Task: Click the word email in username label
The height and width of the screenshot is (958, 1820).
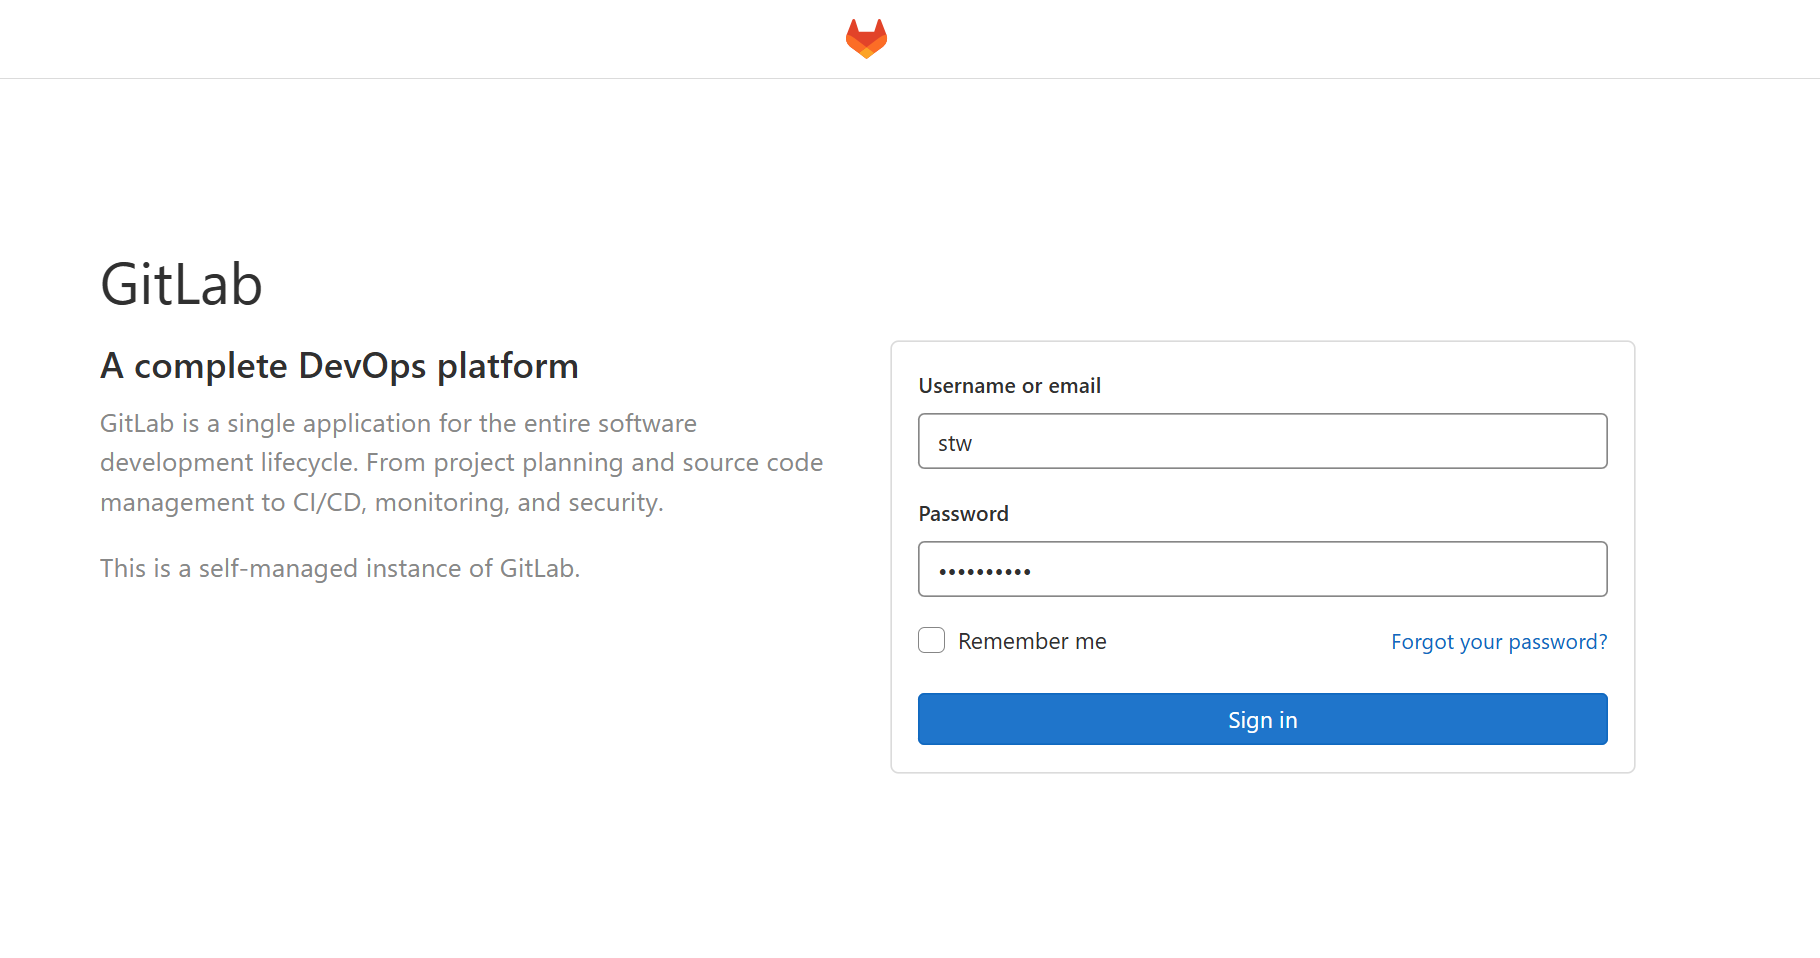Action: [x=1074, y=386]
